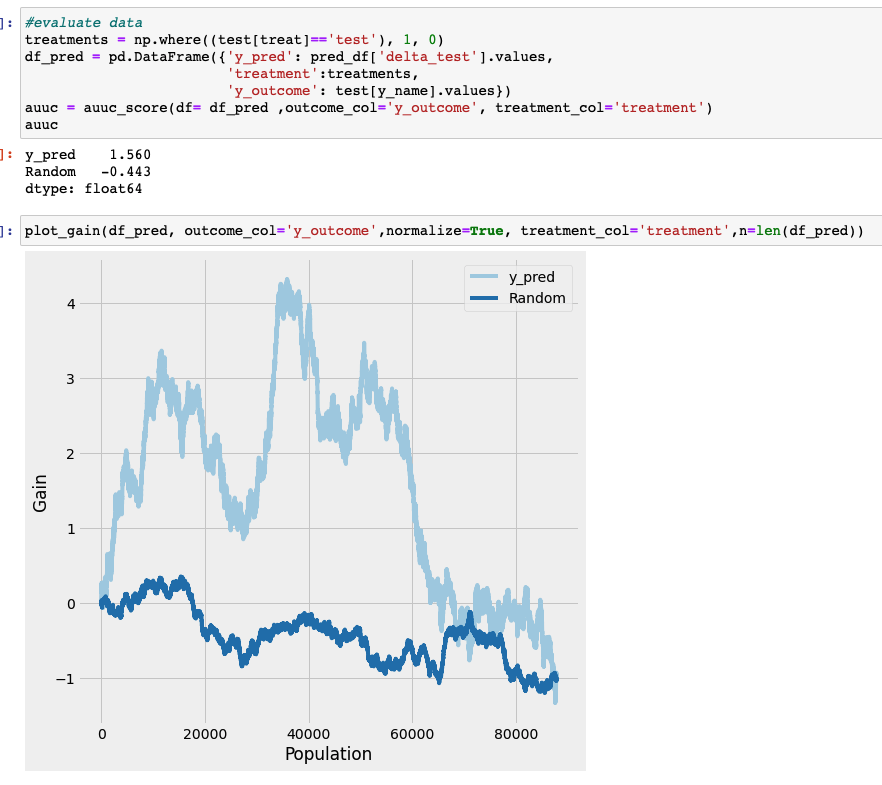Select the plot_gain code cell
The height and width of the screenshot is (785, 882).
tap(300, 230)
